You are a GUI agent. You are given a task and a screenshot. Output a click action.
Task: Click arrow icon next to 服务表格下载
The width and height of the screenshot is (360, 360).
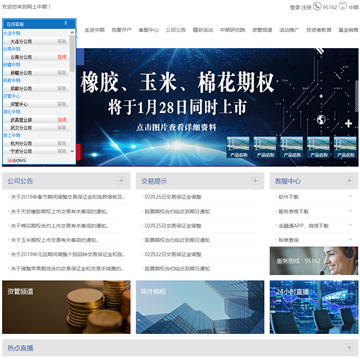coord(349,211)
